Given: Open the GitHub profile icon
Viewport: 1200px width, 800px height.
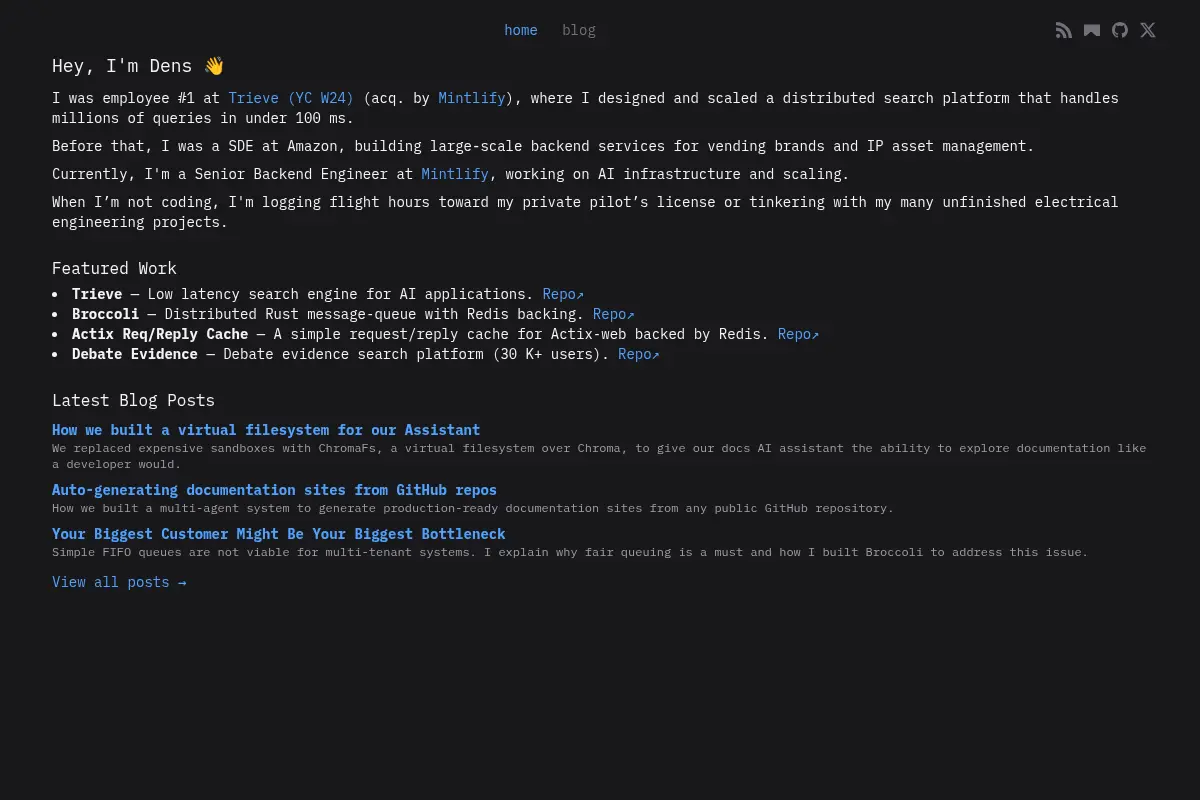Looking at the screenshot, I should tap(1120, 30).
